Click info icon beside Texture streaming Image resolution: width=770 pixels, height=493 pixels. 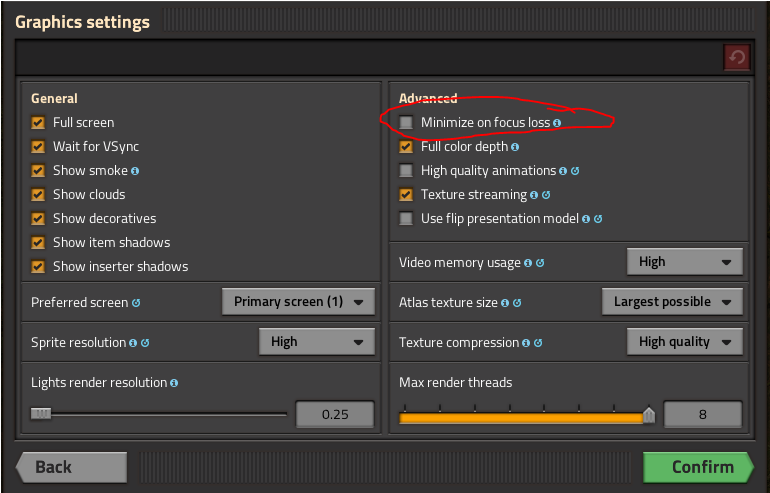(534, 195)
